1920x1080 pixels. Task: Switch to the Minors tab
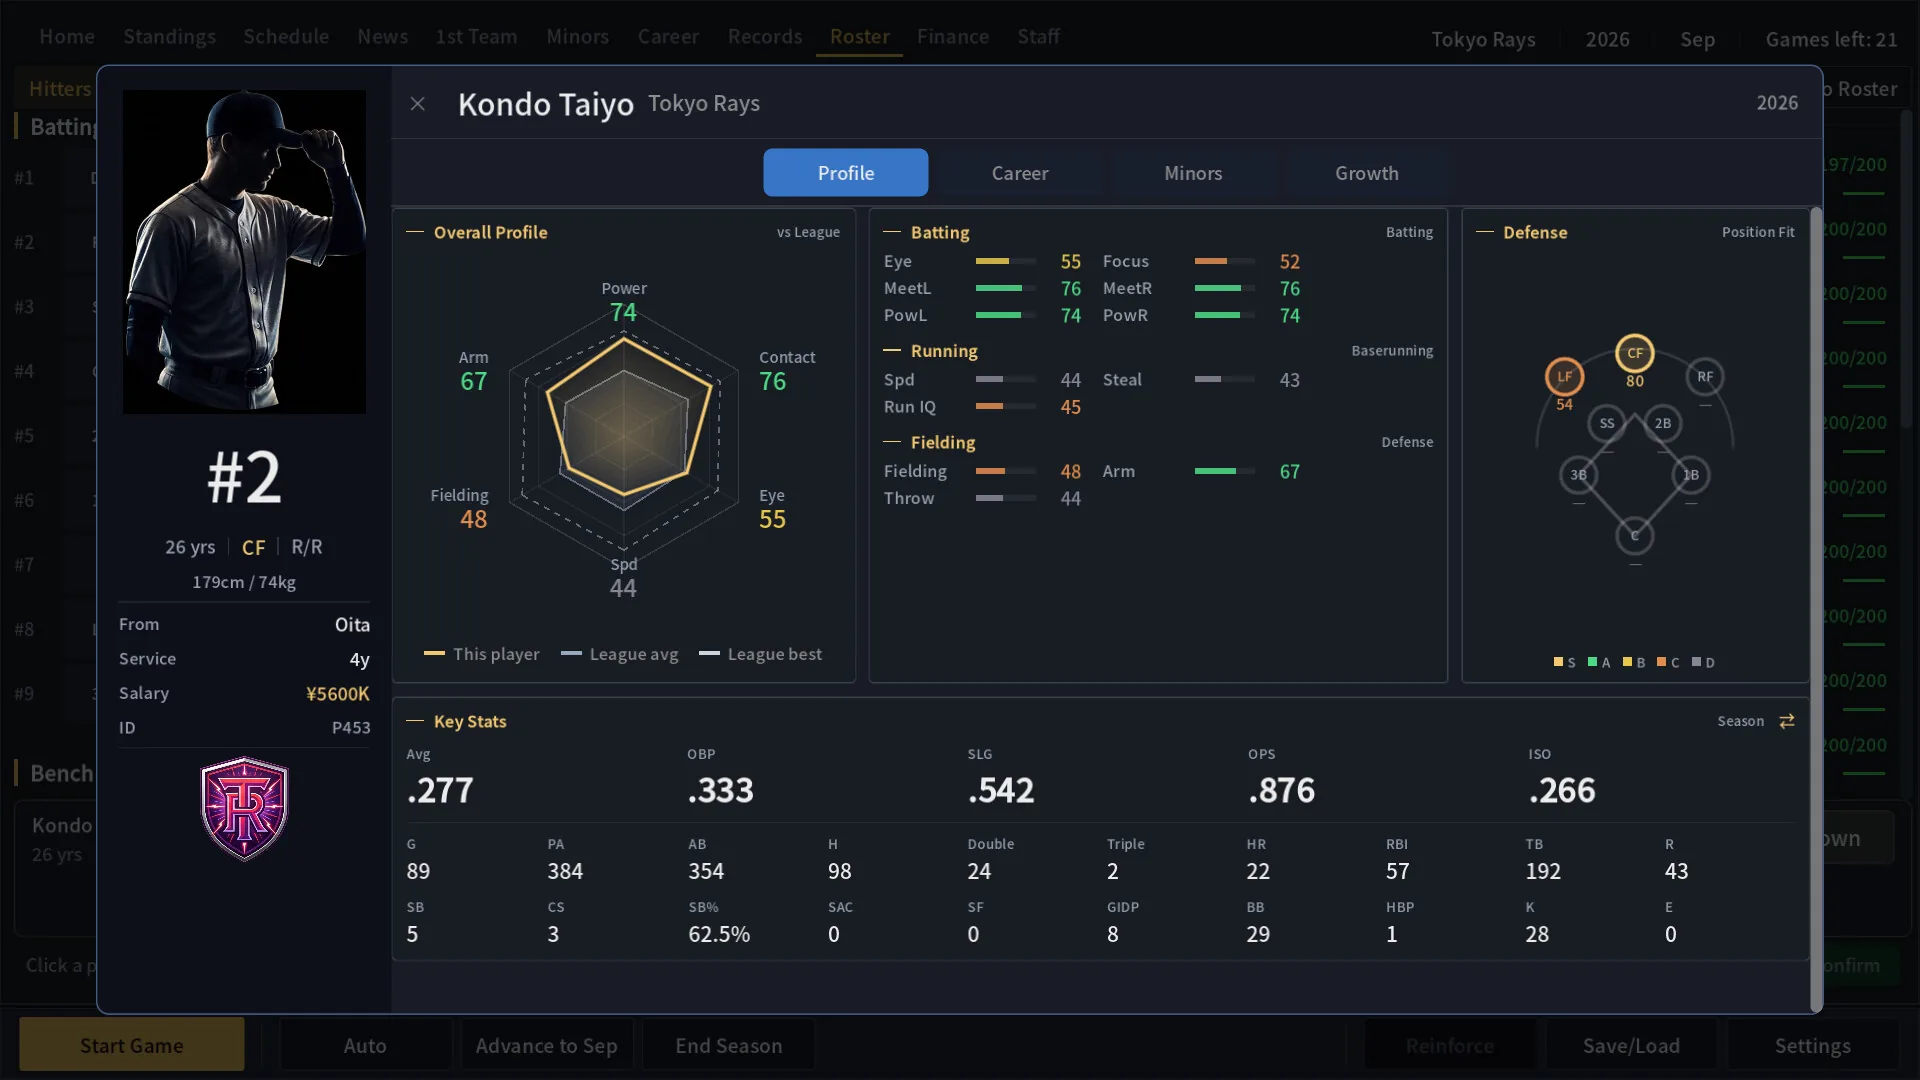point(1193,173)
